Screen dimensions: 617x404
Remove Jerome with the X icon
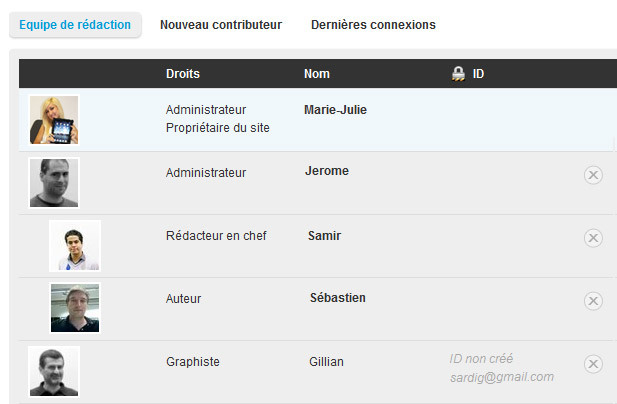pos(593,175)
